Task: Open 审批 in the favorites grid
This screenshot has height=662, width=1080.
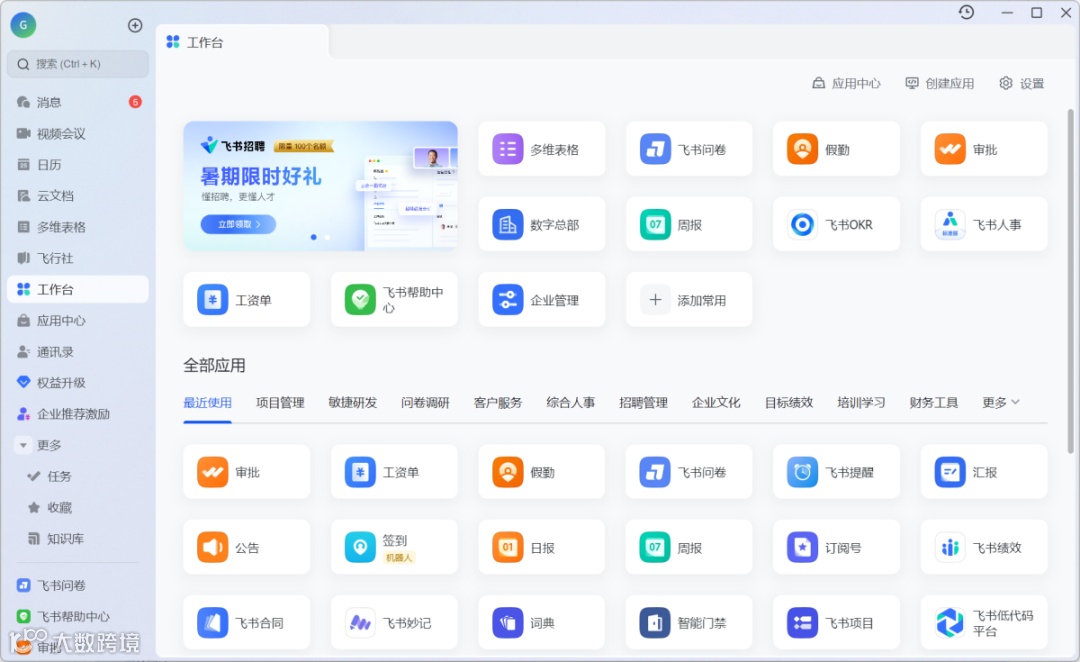Action: pos(984,149)
